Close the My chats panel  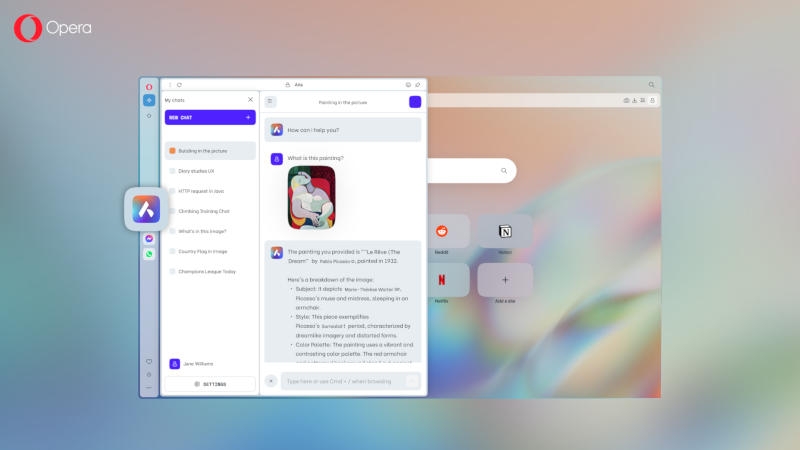point(250,101)
